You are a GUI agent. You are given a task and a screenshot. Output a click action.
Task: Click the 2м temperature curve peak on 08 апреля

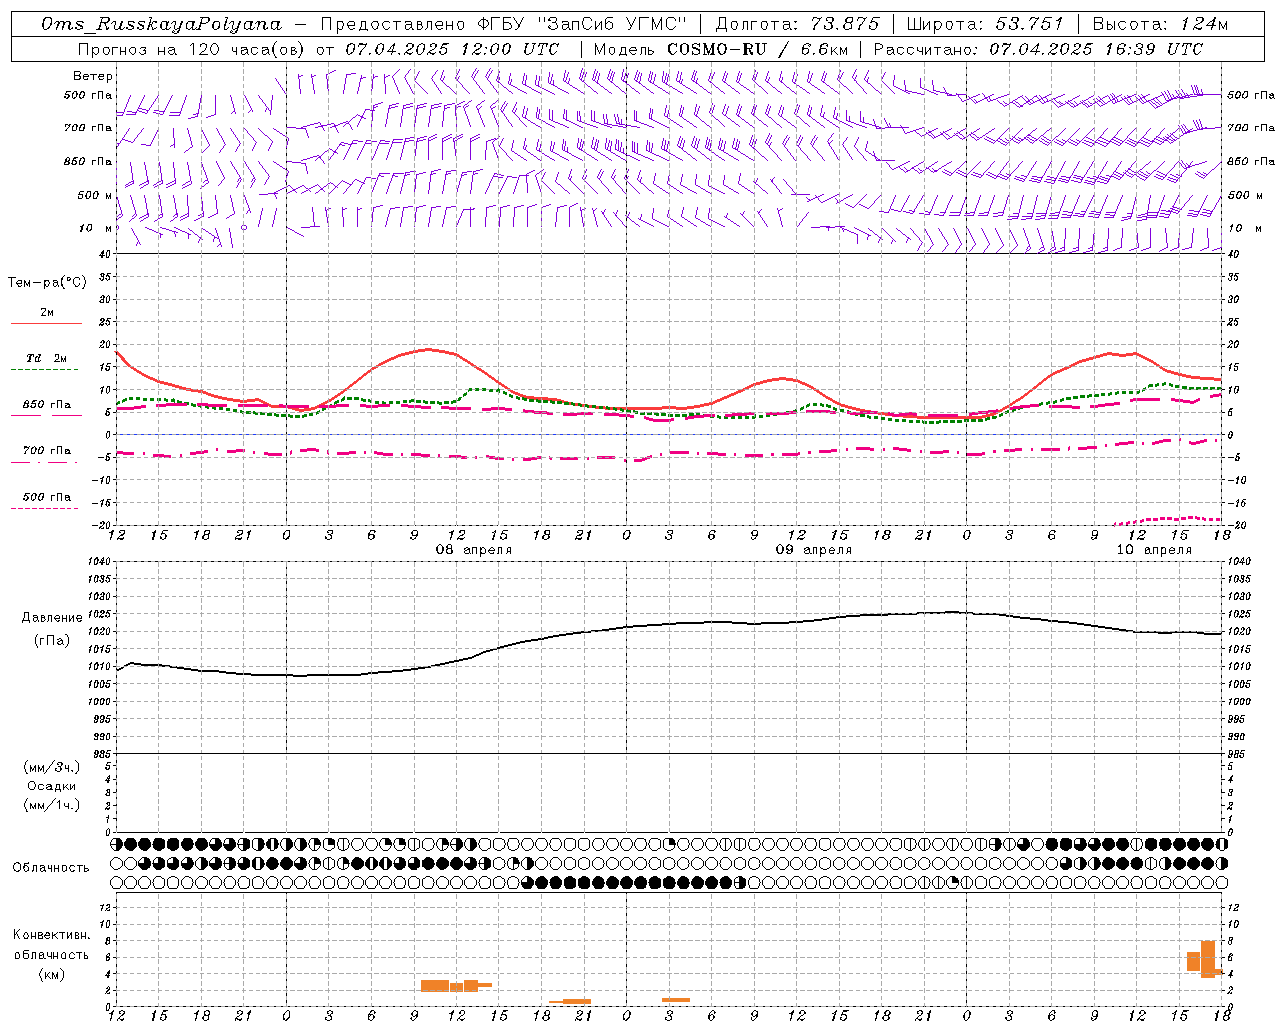point(429,349)
